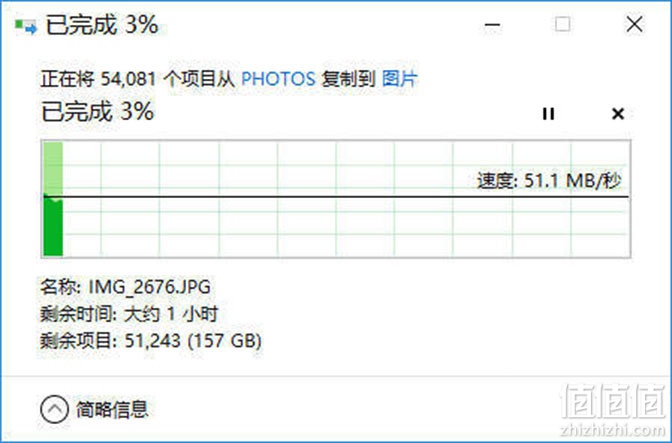Pause the file copy operation
Screen dimensions: 672x443
pos(549,114)
